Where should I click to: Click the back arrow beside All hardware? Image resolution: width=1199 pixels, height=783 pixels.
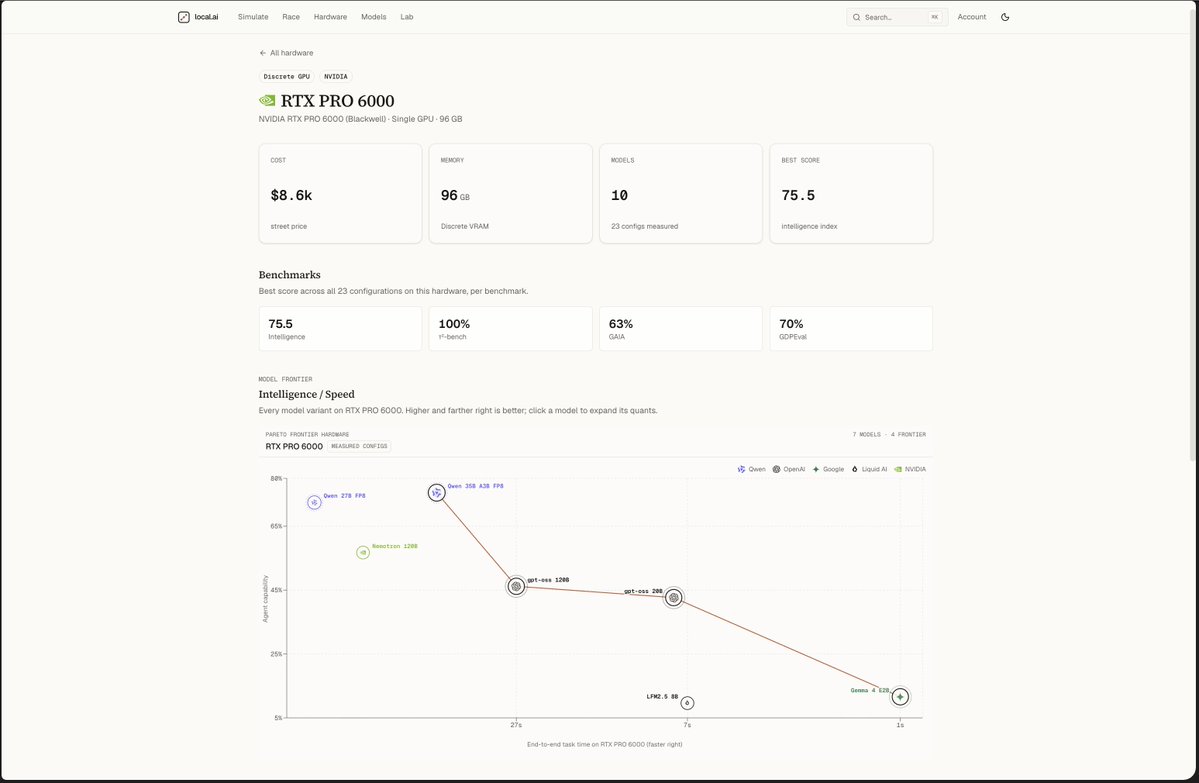click(262, 53)
